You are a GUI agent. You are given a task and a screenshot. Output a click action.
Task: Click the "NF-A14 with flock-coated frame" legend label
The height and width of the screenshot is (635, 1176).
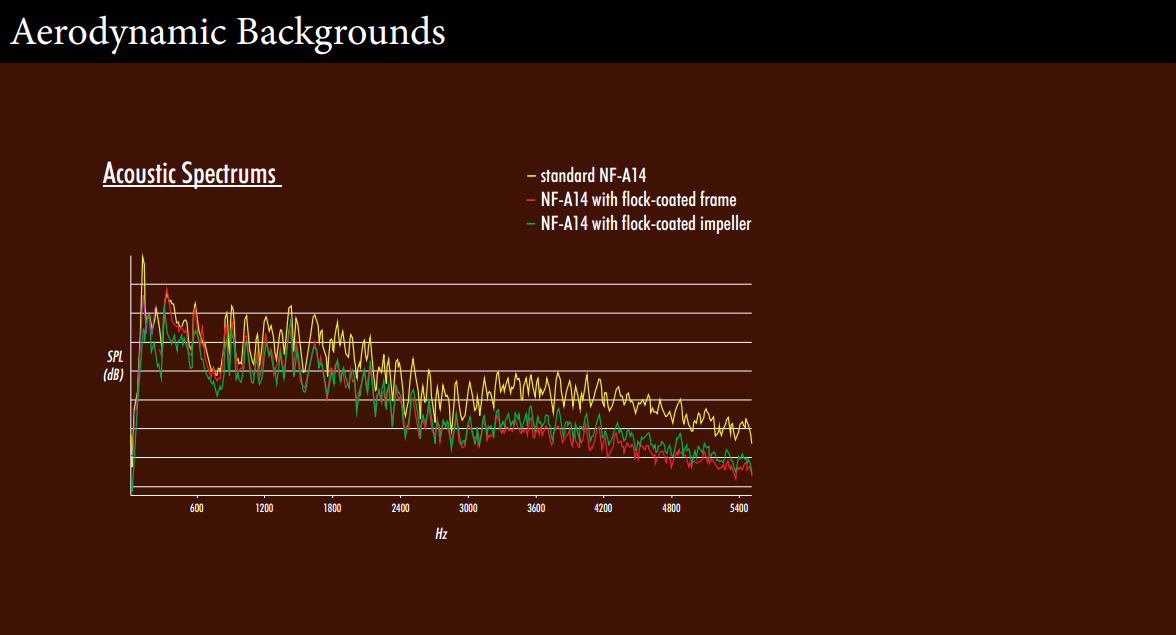[x=638, y=199]
